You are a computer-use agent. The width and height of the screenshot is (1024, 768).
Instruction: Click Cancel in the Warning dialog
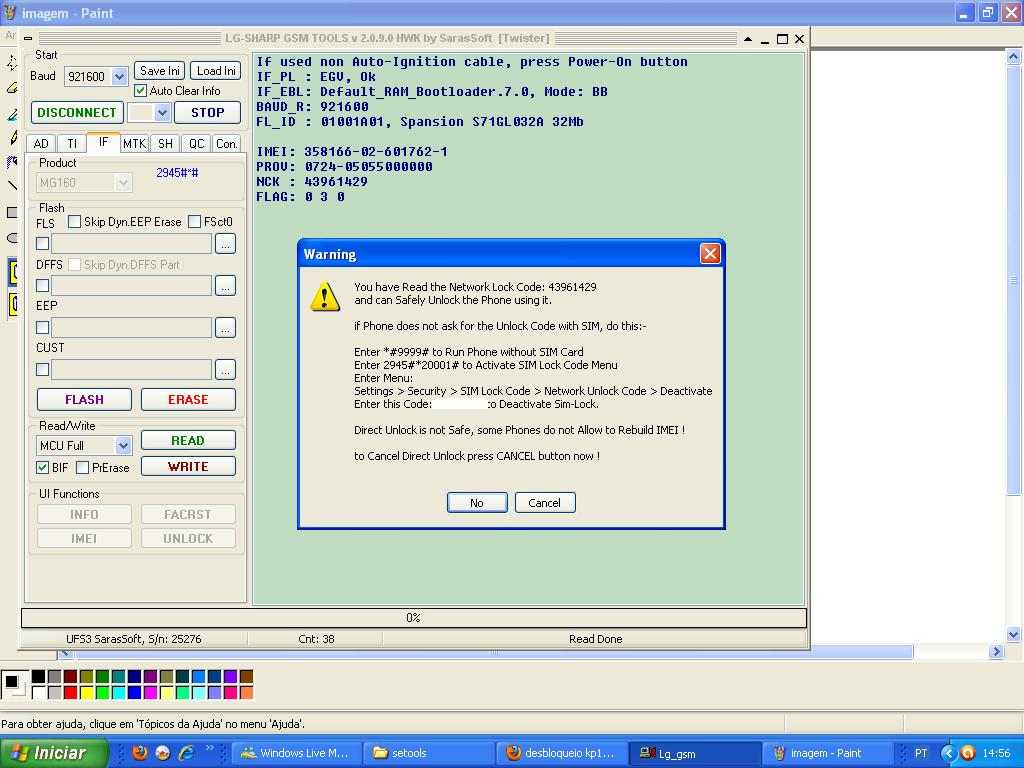point(545,503)
